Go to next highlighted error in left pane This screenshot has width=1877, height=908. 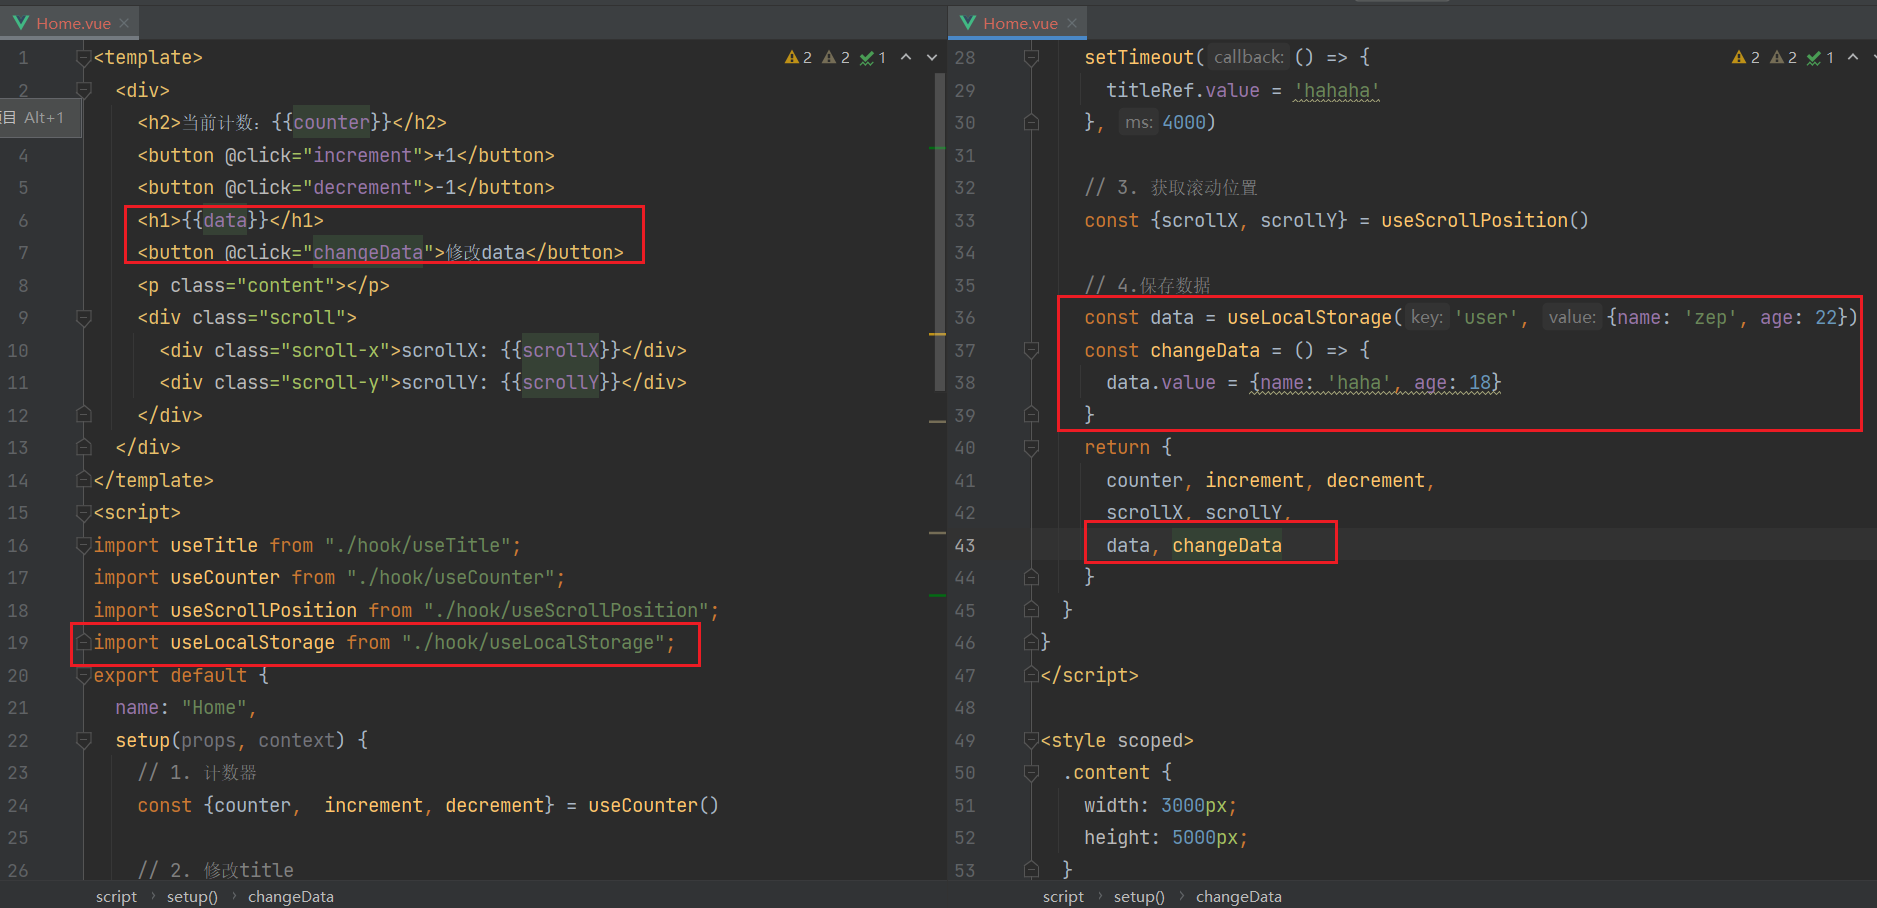click(932, 57)
